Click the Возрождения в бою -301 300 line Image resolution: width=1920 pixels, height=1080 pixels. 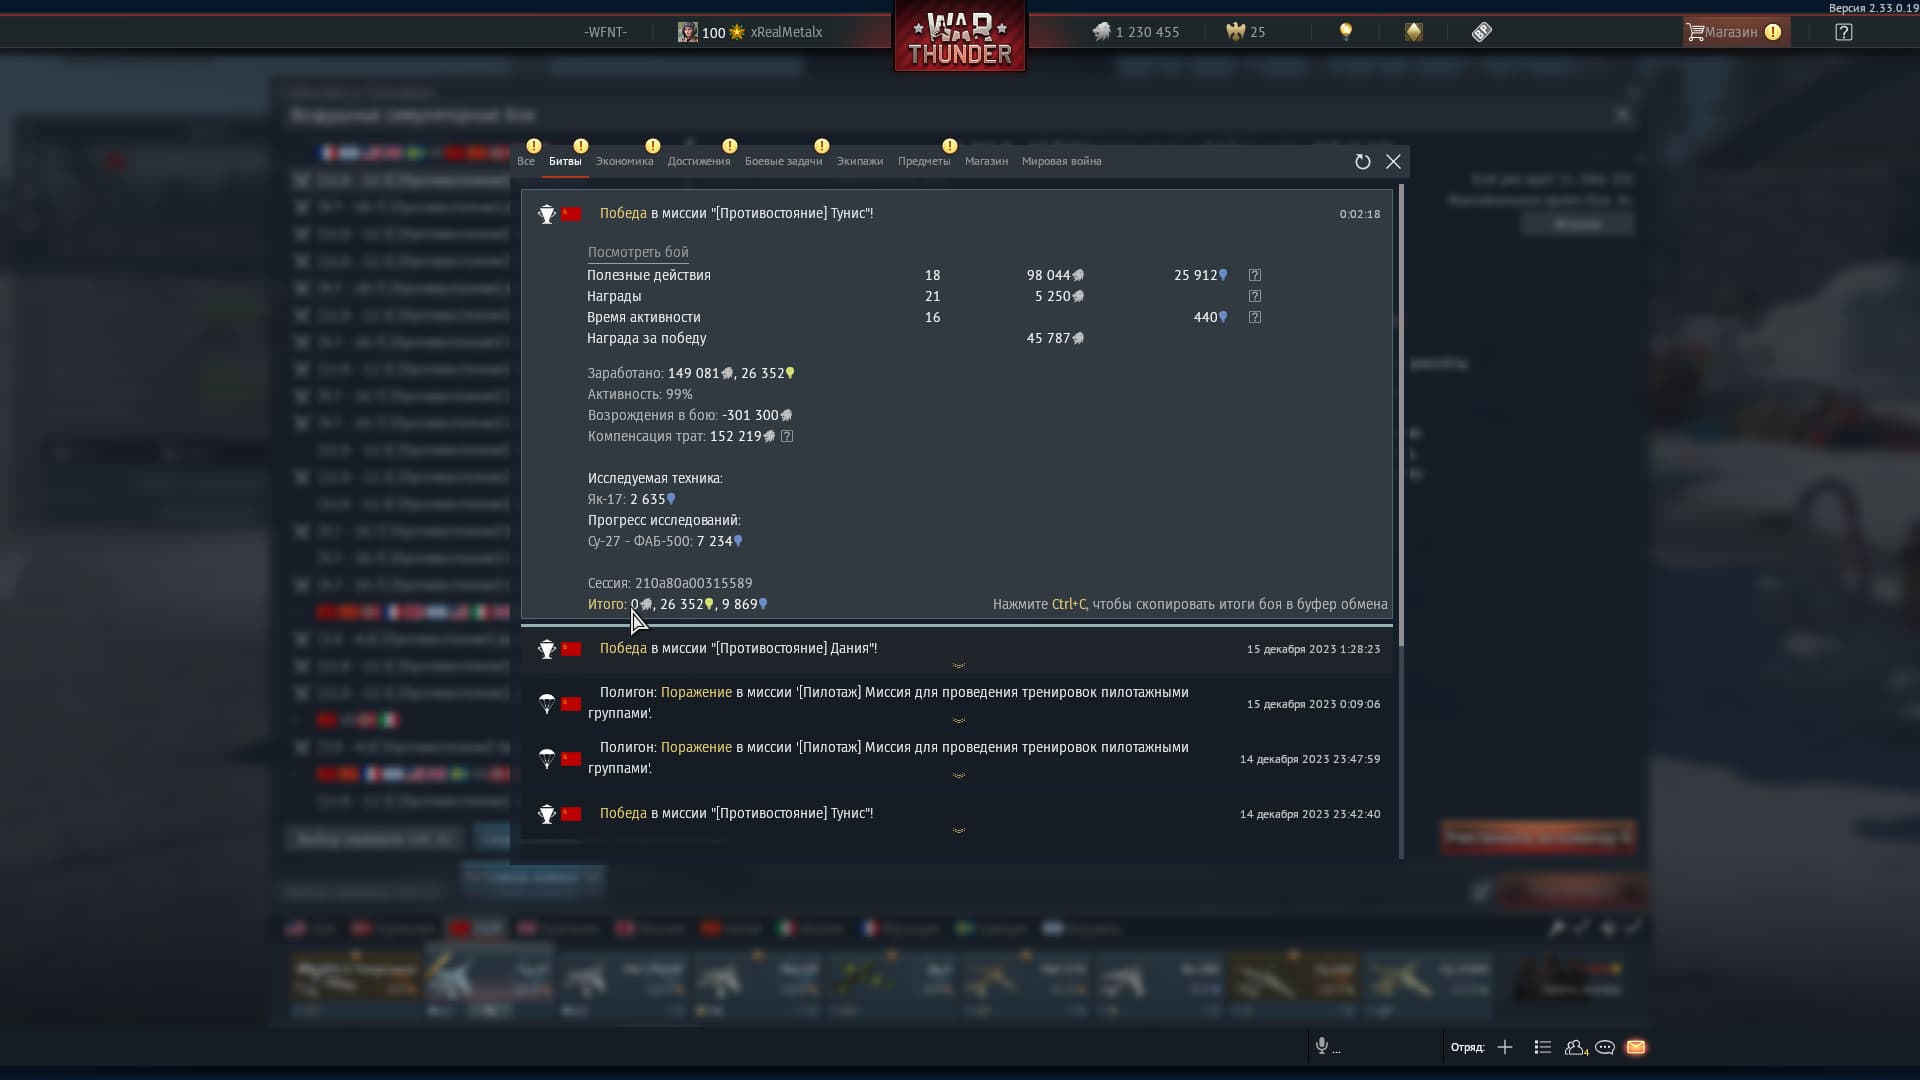690,415
